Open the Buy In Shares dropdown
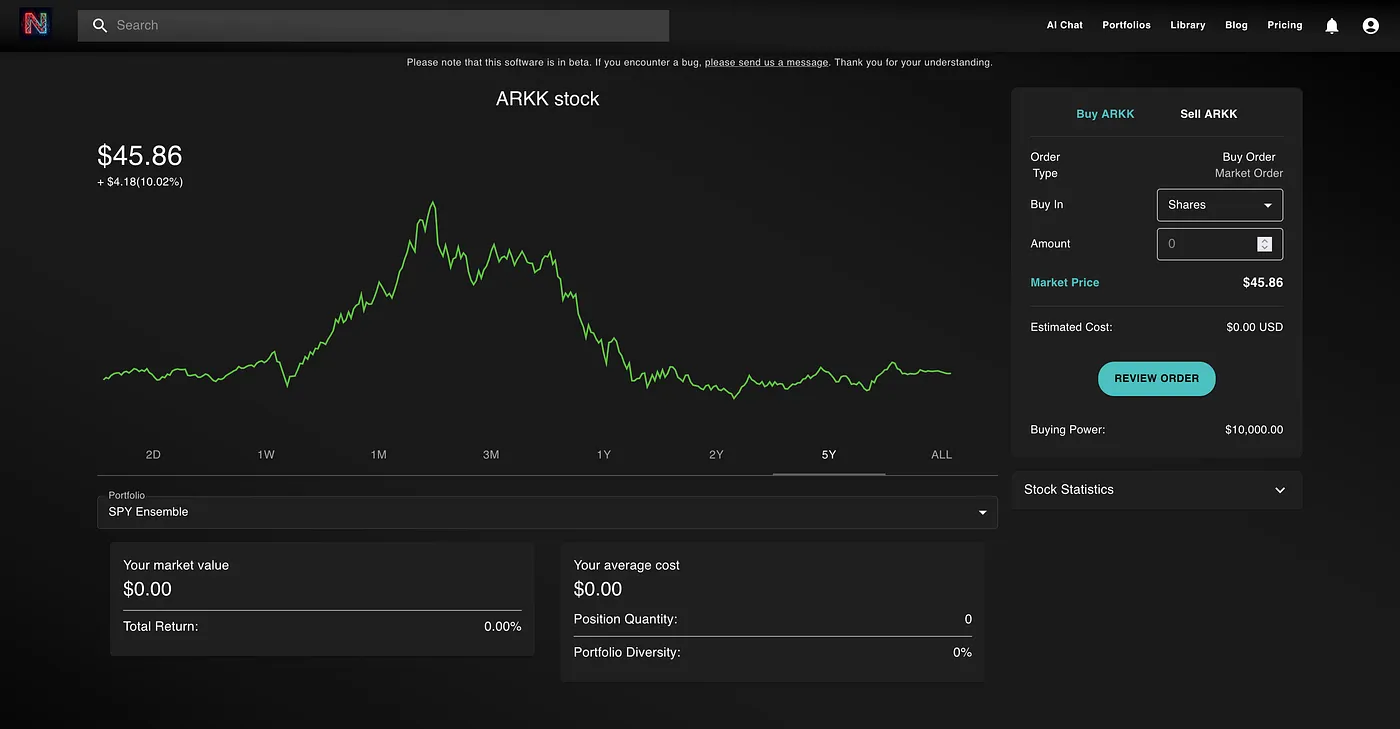The height and width of the screenshot is (729, 1400). [x=1220, y=205]
